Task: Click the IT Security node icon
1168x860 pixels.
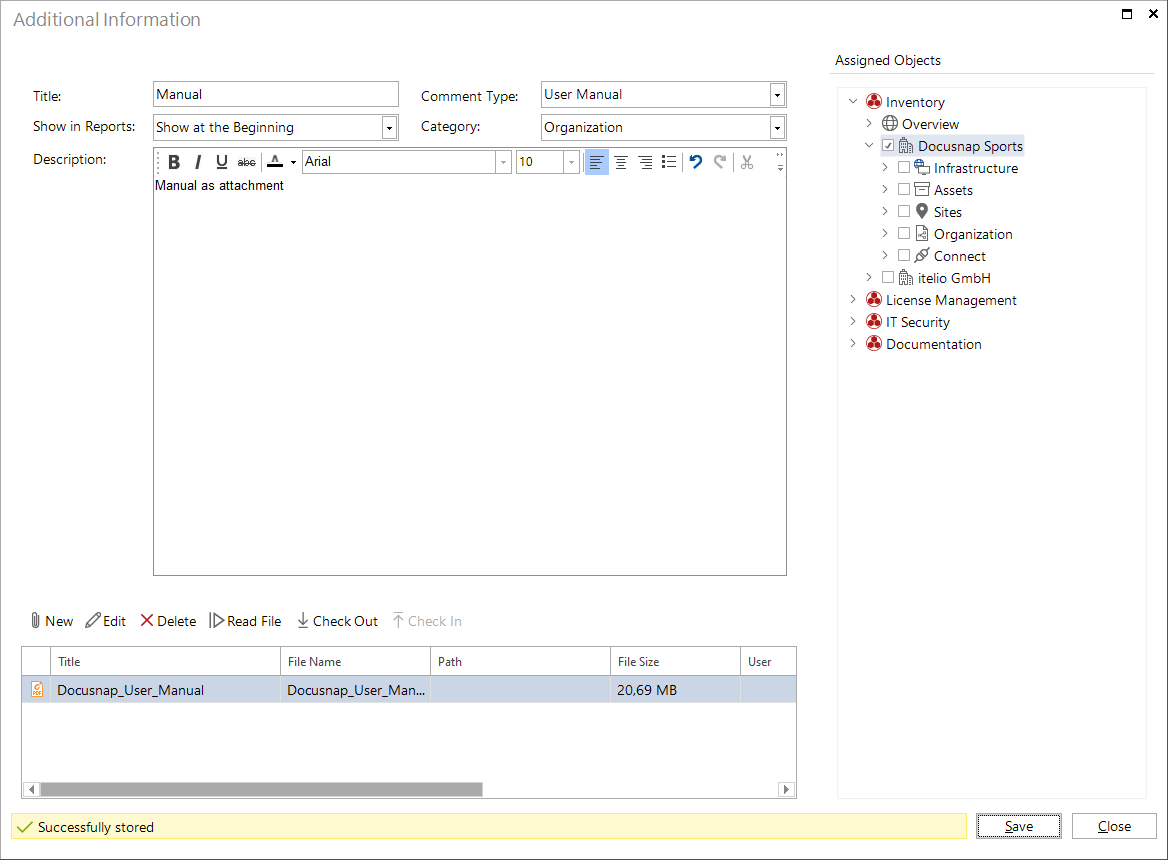Action: click(874, 322)
